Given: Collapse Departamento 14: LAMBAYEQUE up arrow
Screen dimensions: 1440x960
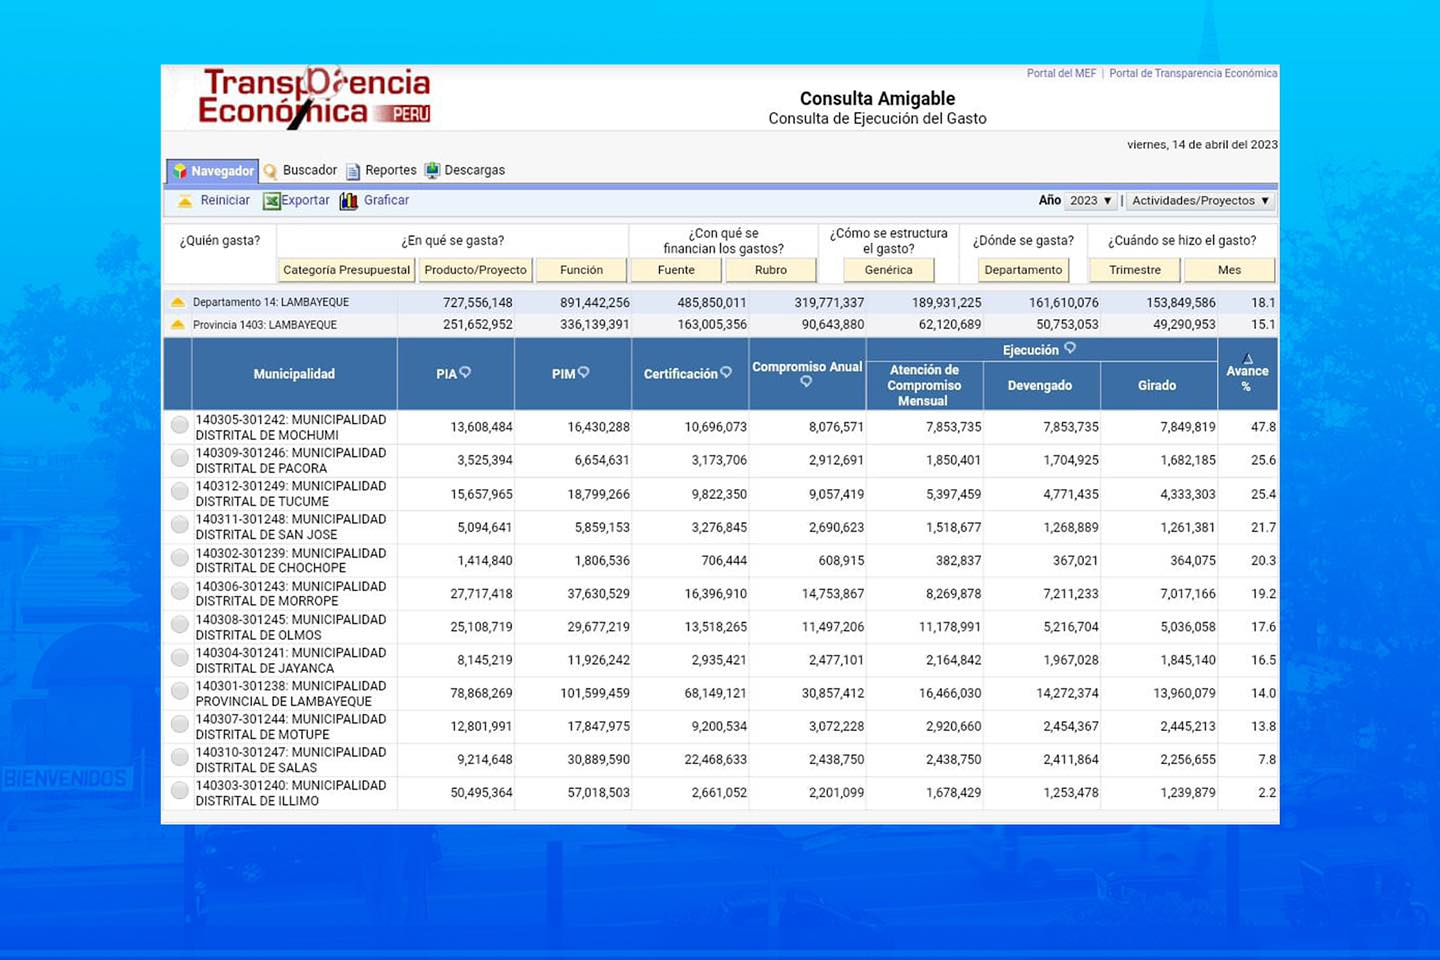Looking at the screenshot, I should click(x=178, y=302).
